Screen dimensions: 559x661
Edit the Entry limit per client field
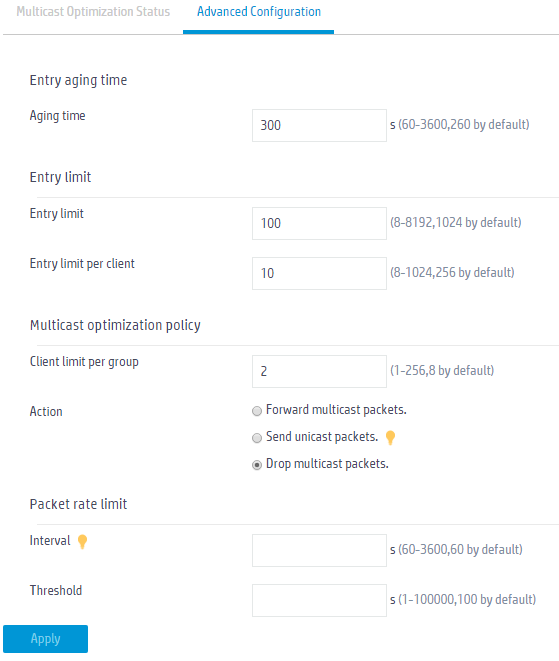319,273
